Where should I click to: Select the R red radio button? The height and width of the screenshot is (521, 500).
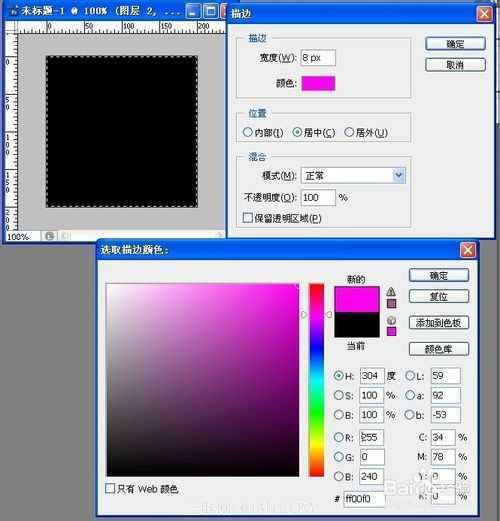(x=339, y=437)
